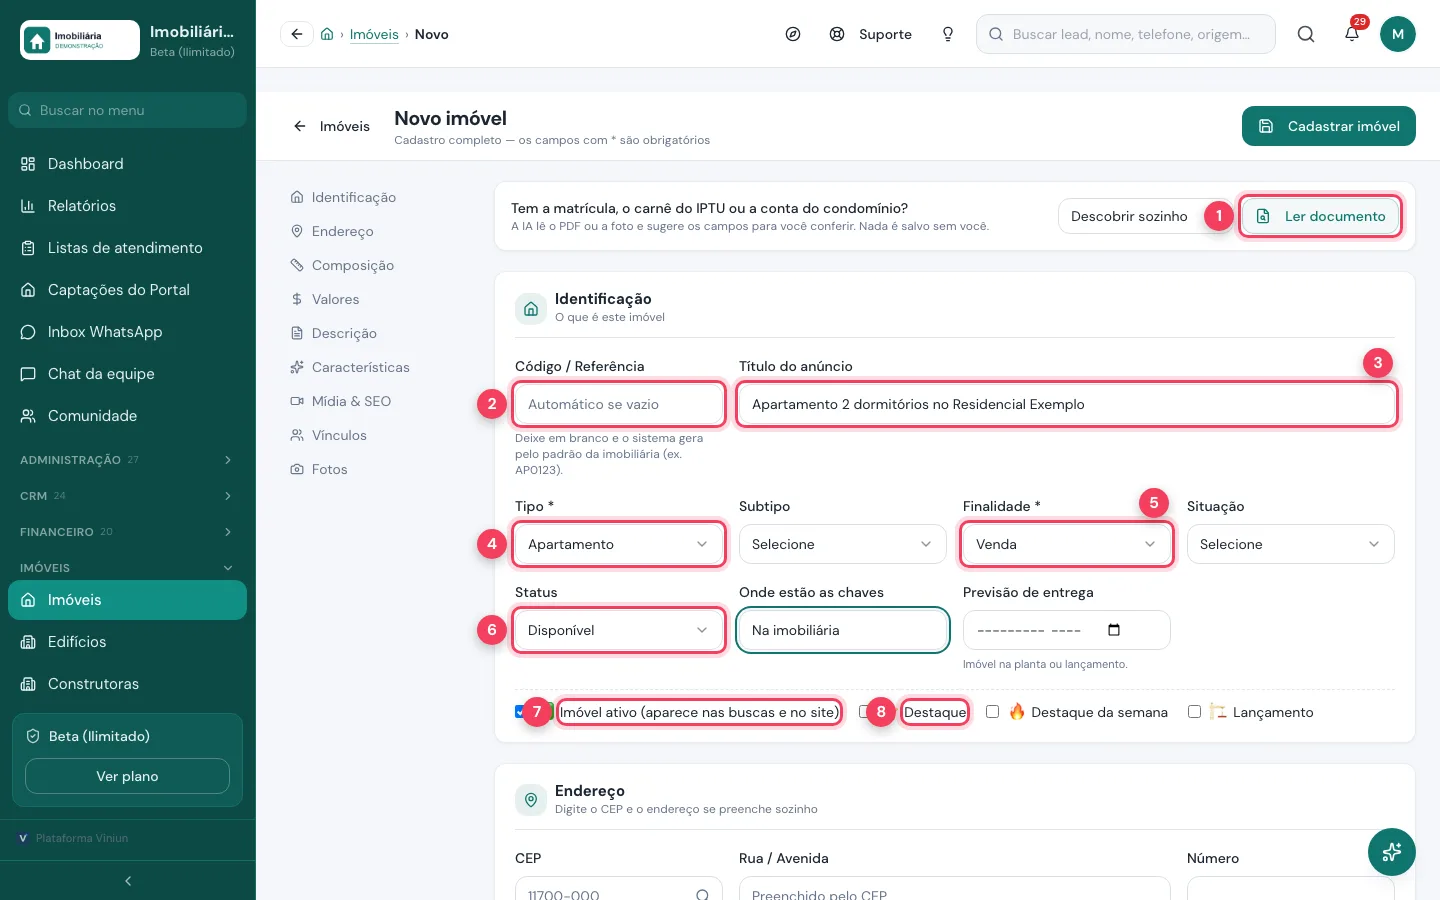This screenshot has height=900, width=1440.
Task: Open Relatórios in sidebar
Action: [x=128, y=206]
